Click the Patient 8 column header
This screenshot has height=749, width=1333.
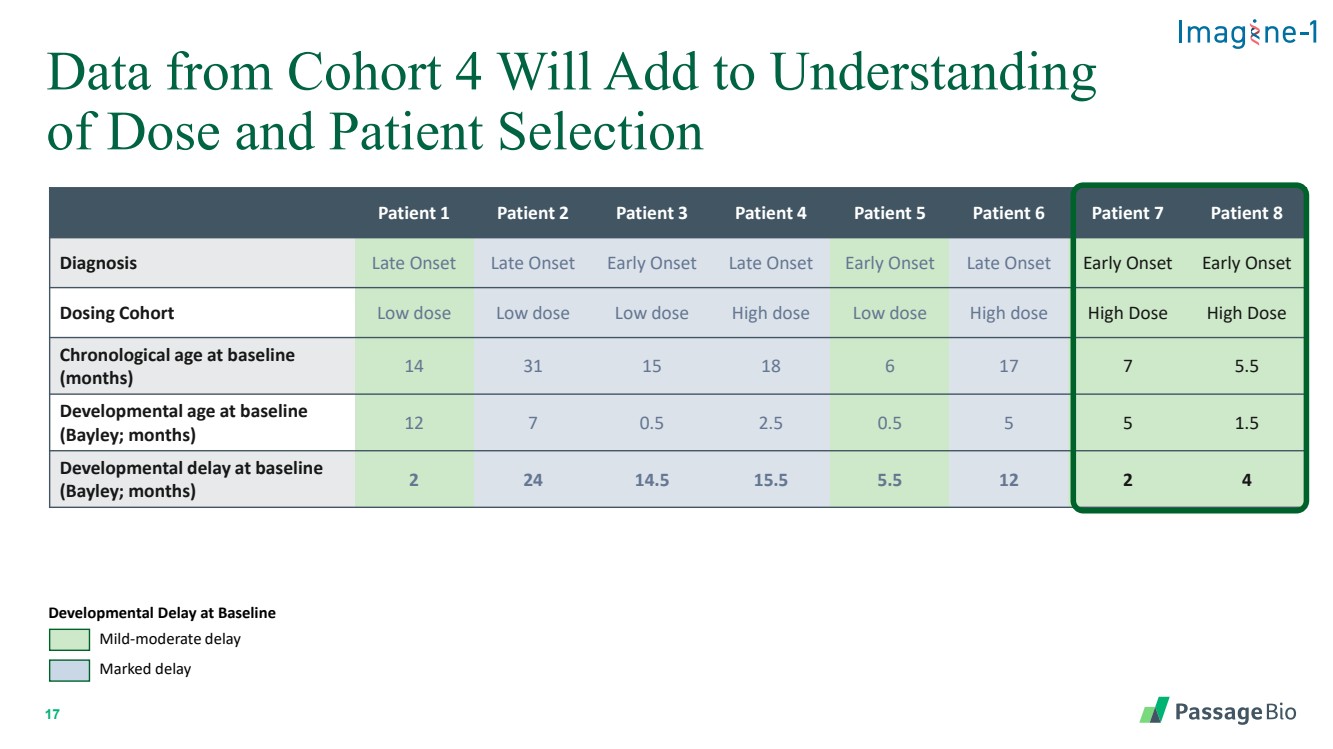tap(1246, 213)
